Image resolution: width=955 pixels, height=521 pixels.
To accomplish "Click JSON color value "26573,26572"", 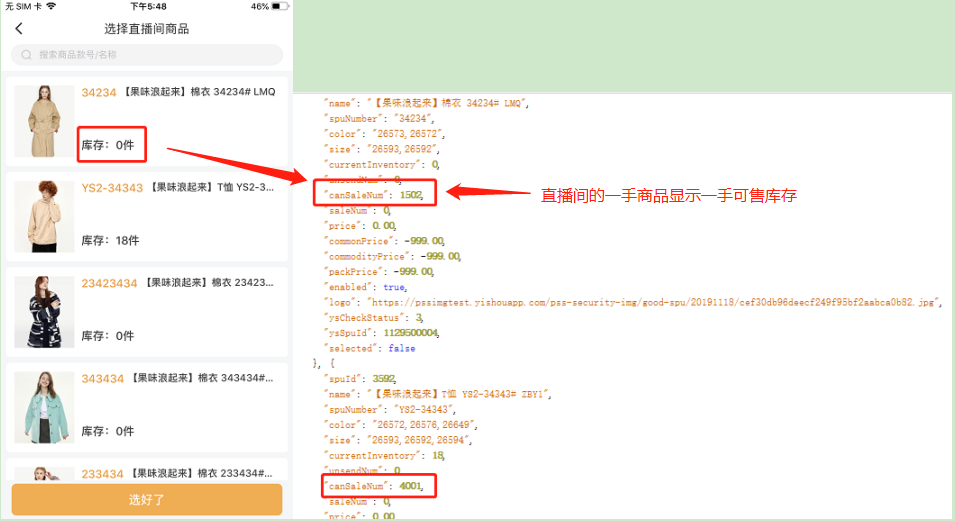I will pos(409,133).
